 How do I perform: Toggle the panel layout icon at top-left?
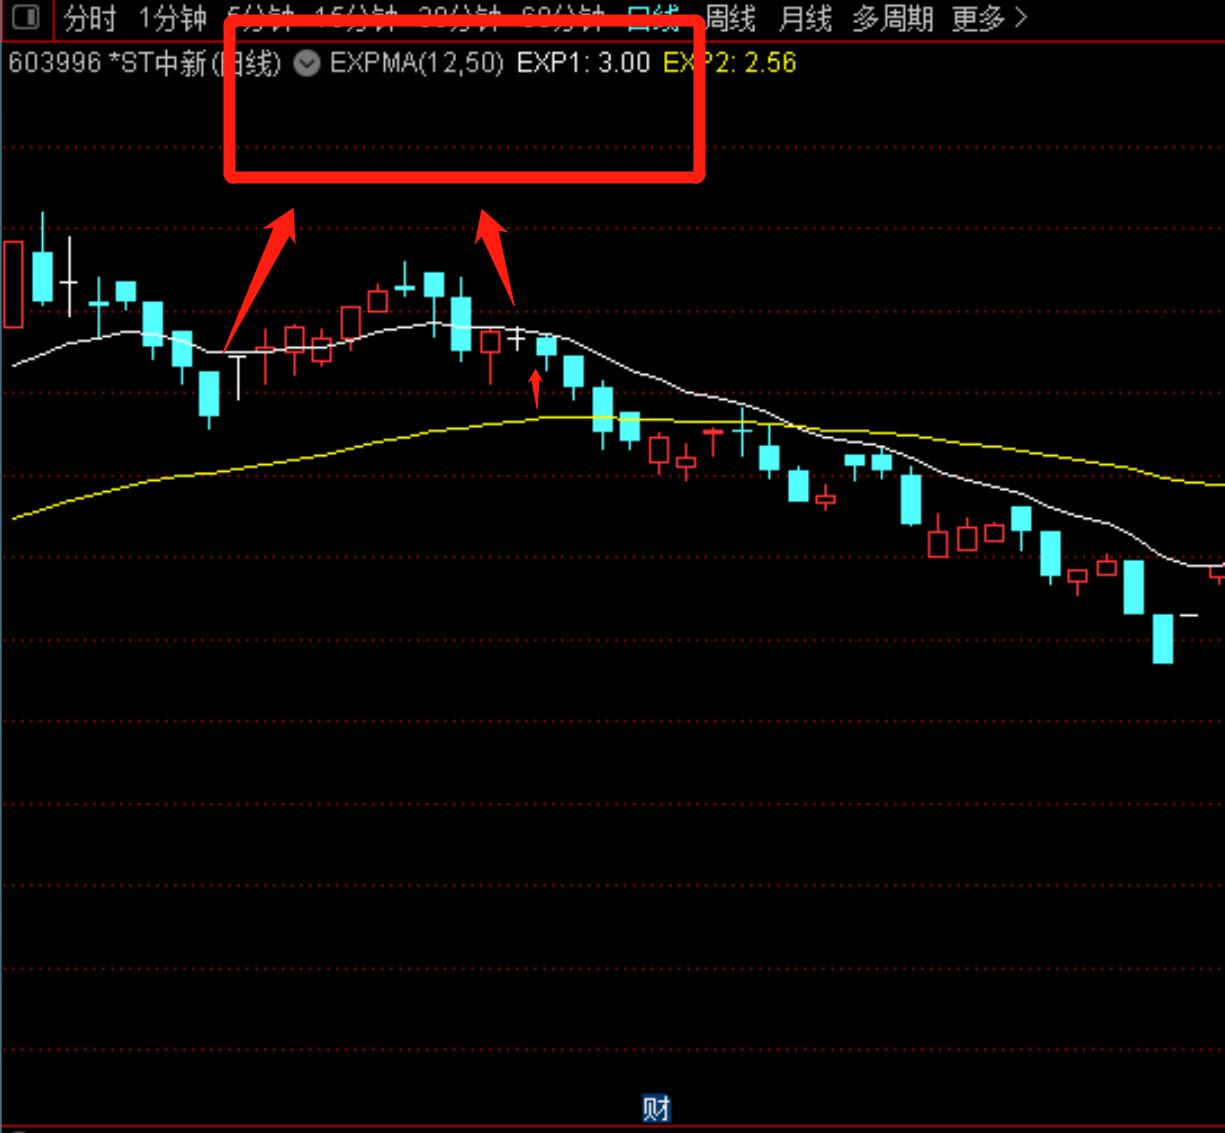25,17
